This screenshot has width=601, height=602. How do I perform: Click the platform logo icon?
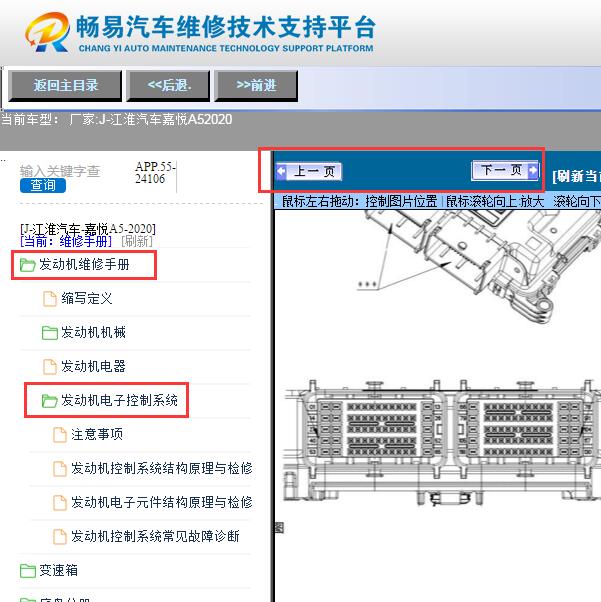(x=48, y=32)
